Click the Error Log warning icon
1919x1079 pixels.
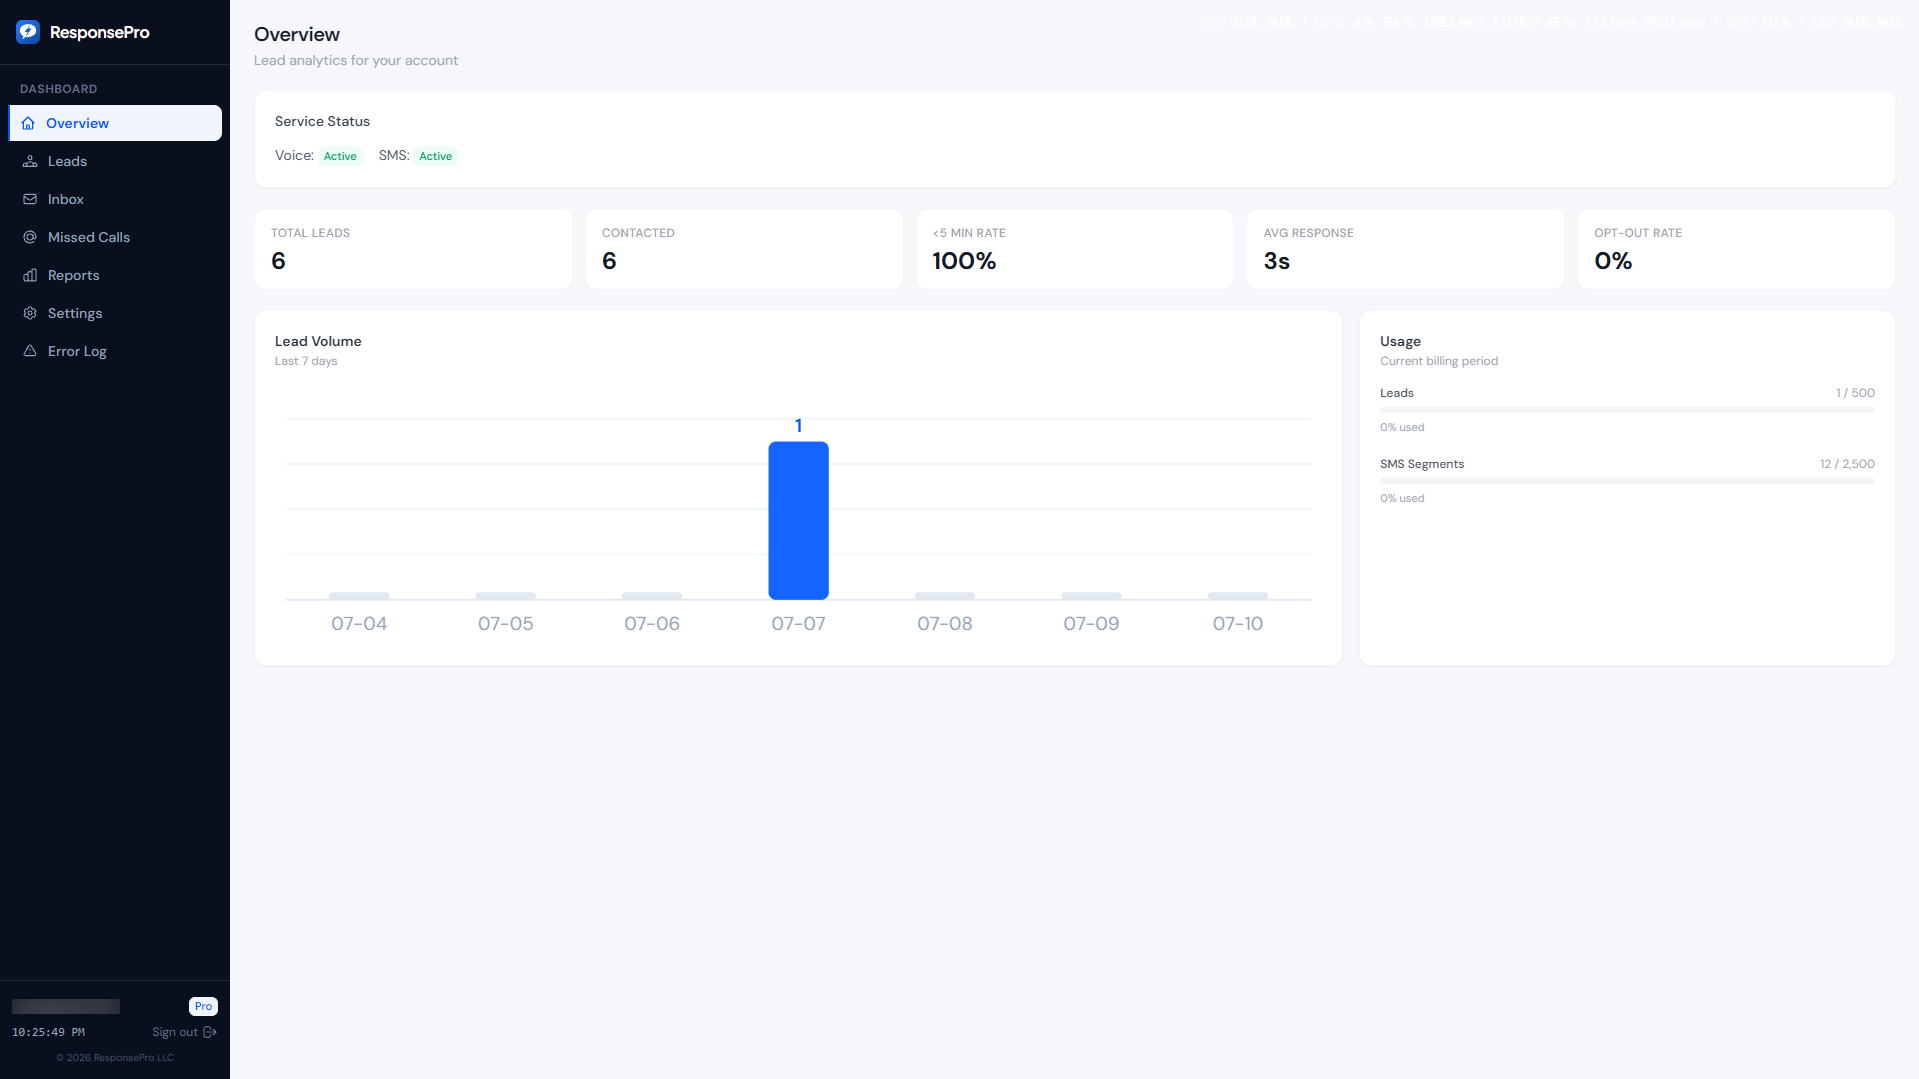tap(30, 351)
